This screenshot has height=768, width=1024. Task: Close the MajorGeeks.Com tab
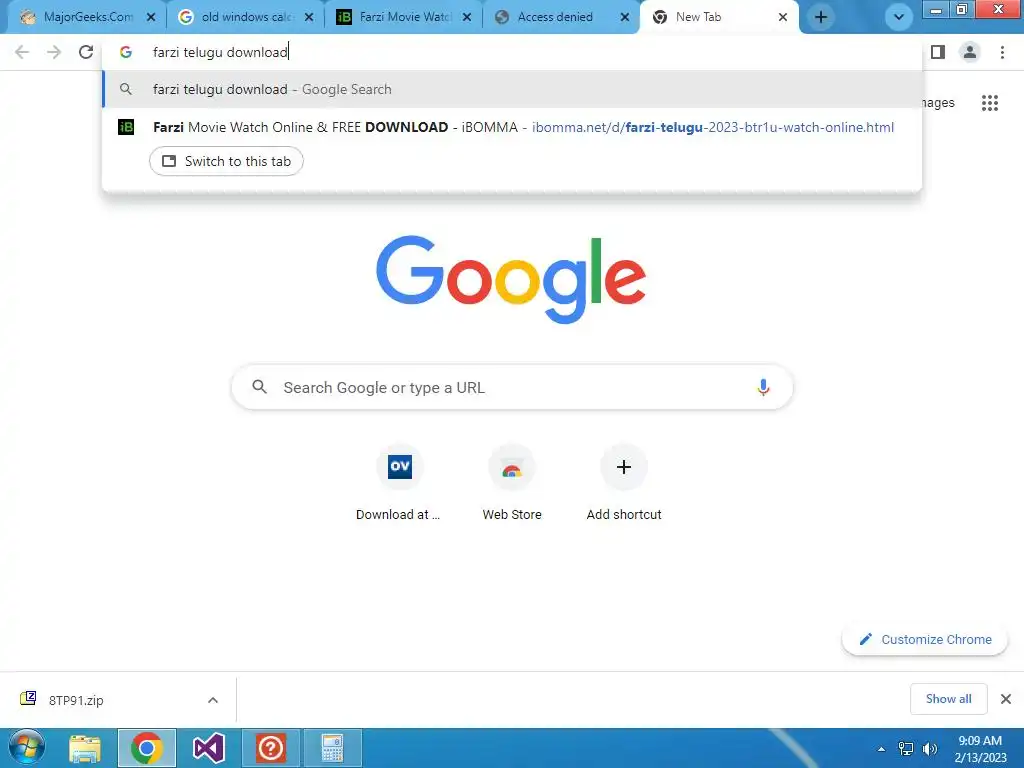tap(151, 18)
